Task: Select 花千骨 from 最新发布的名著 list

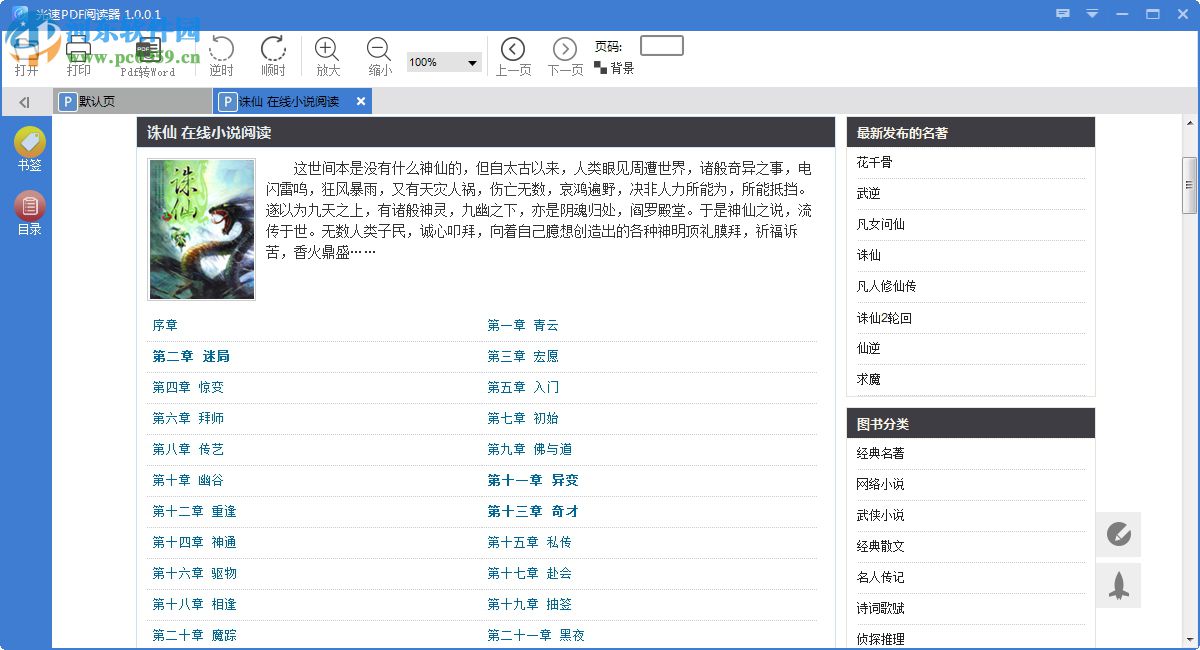Action: coord(873,161)
